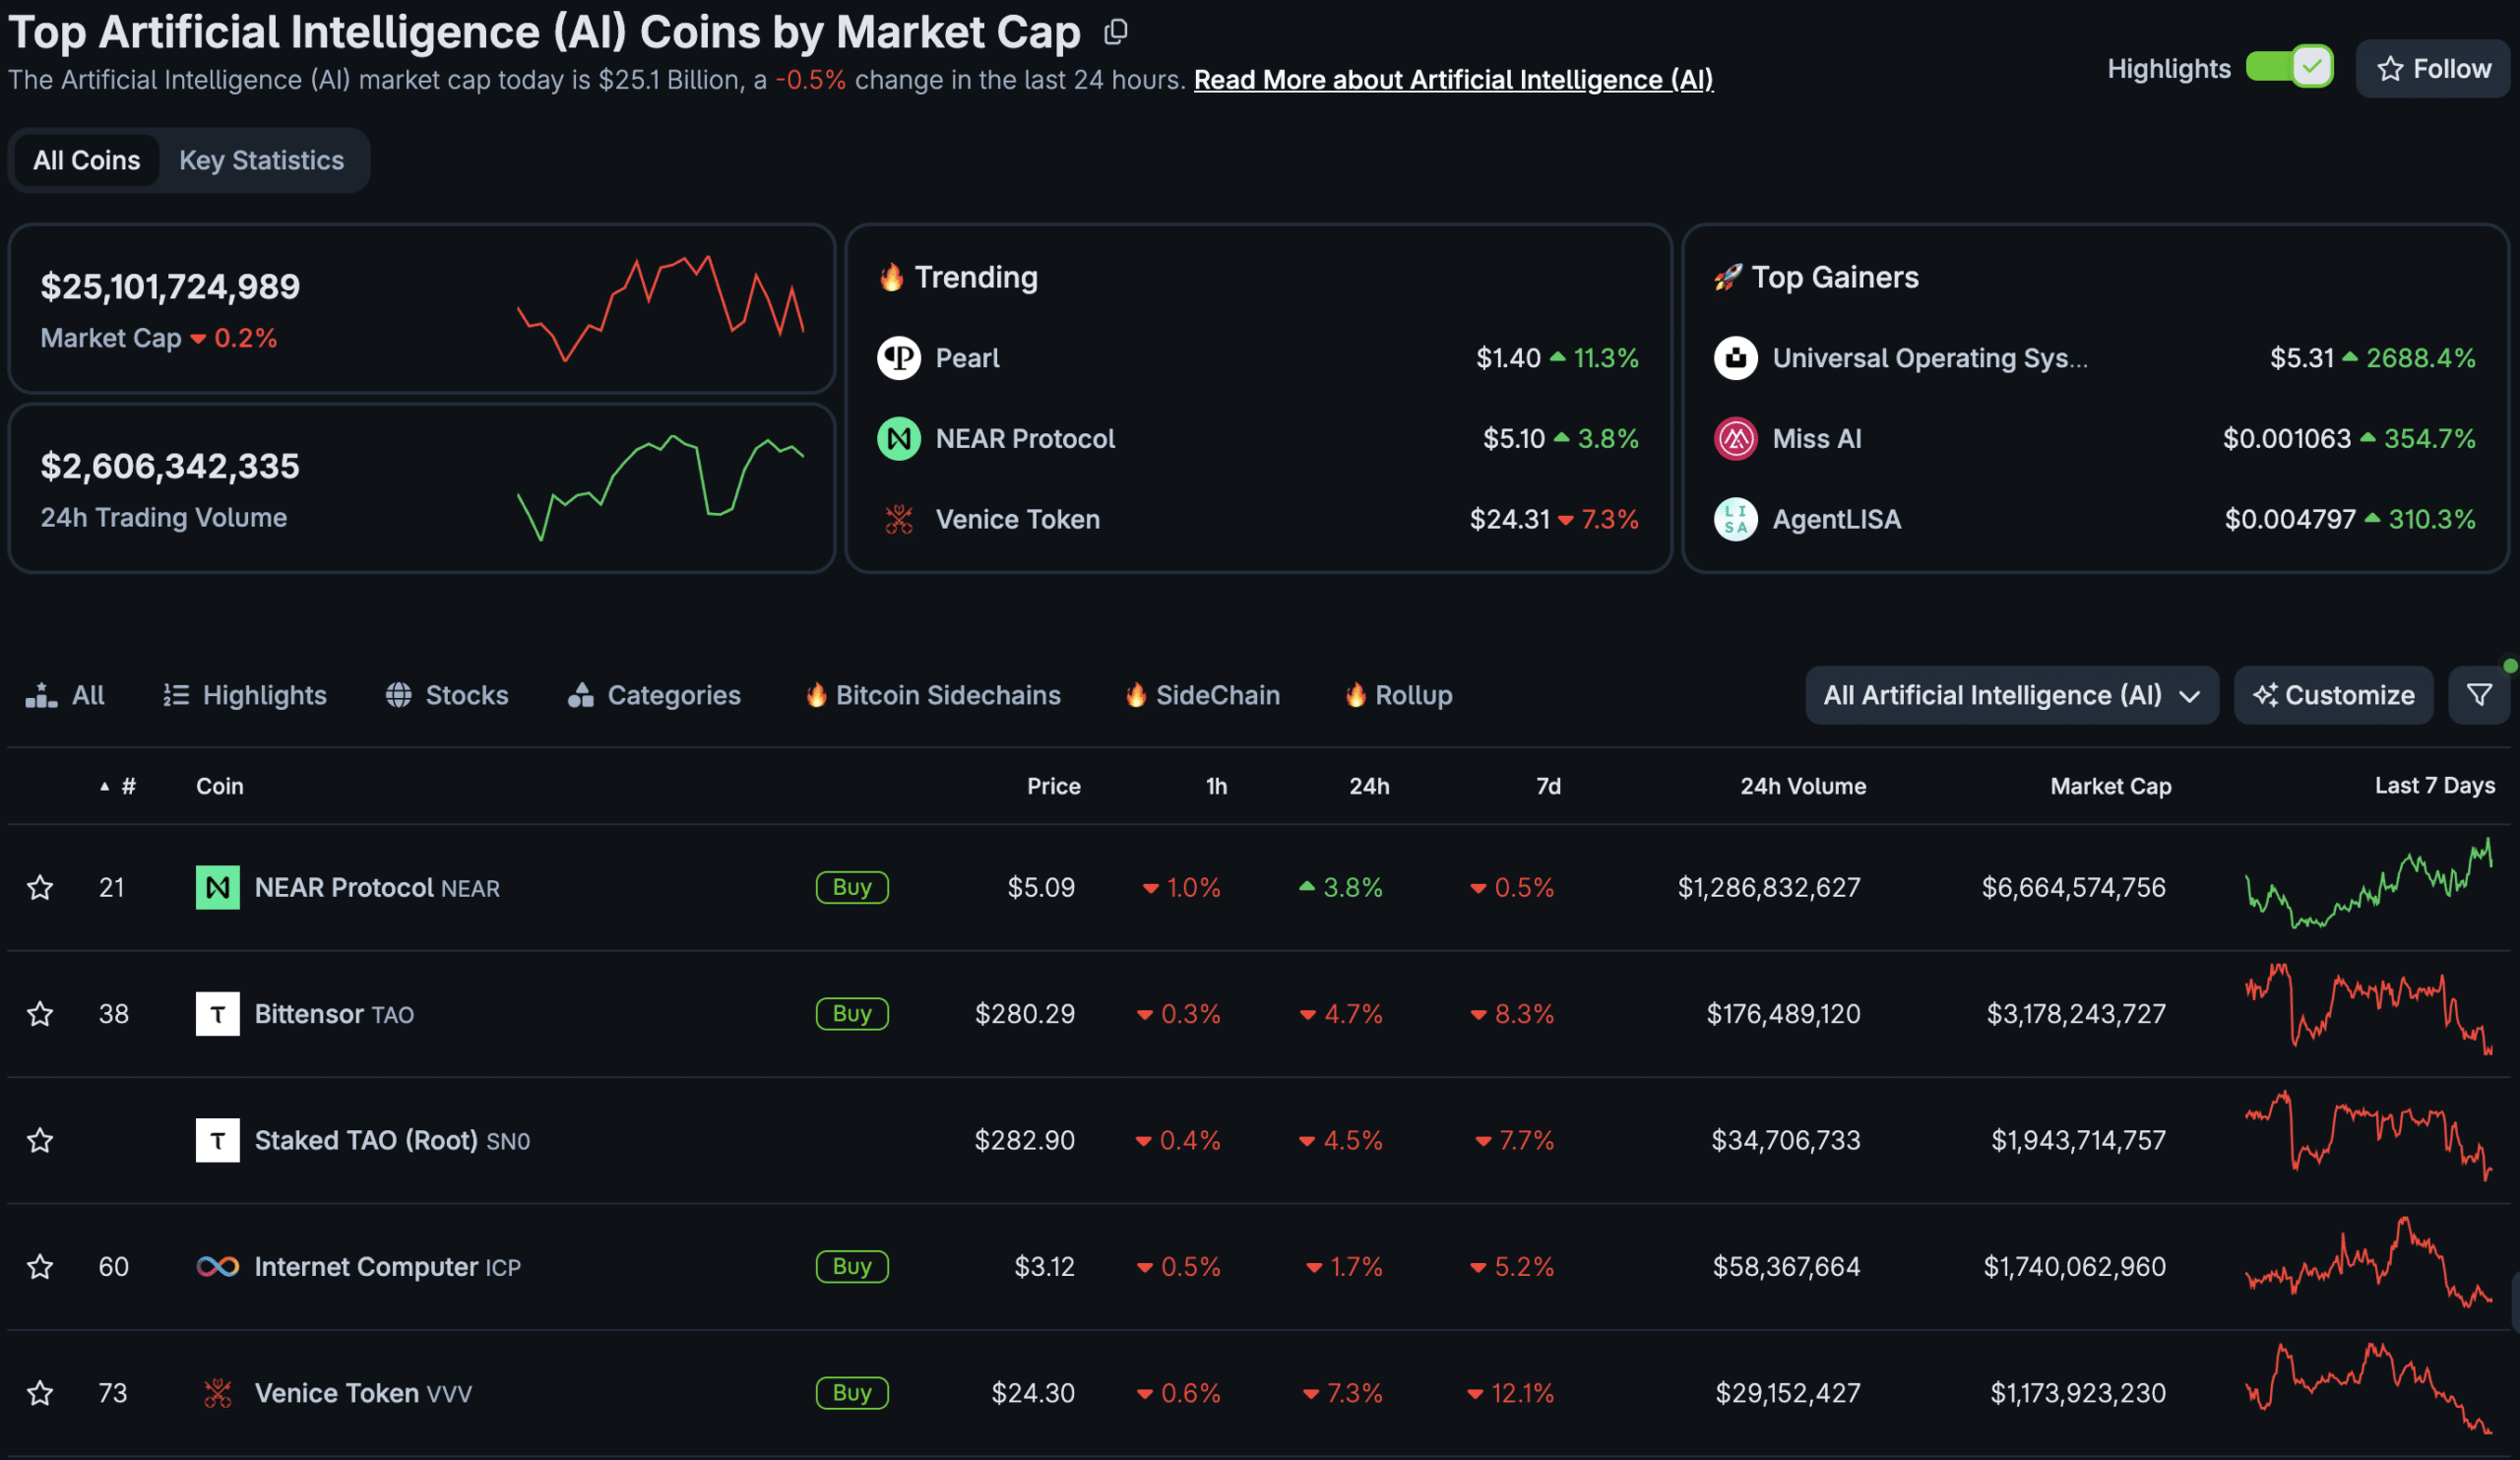Click the Bittensor TAO logo icon
Screen dimensions: 2520x1460
pyautogui.click(x=217, y=1014)
